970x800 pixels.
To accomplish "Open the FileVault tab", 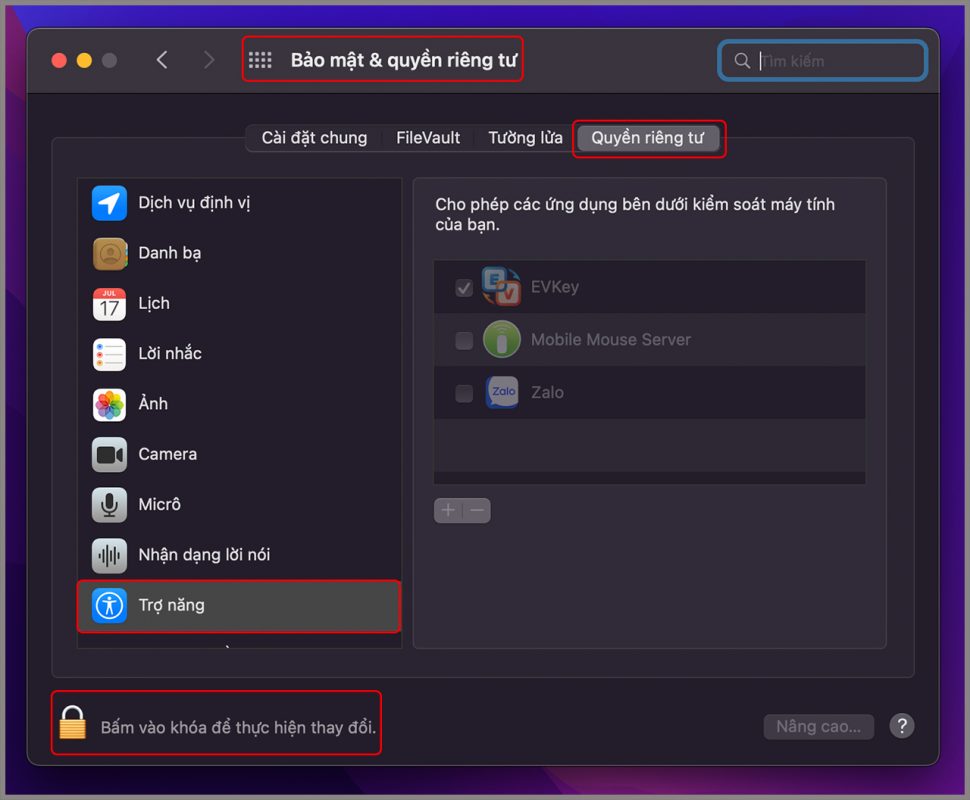I will click(x=428, y=138).
